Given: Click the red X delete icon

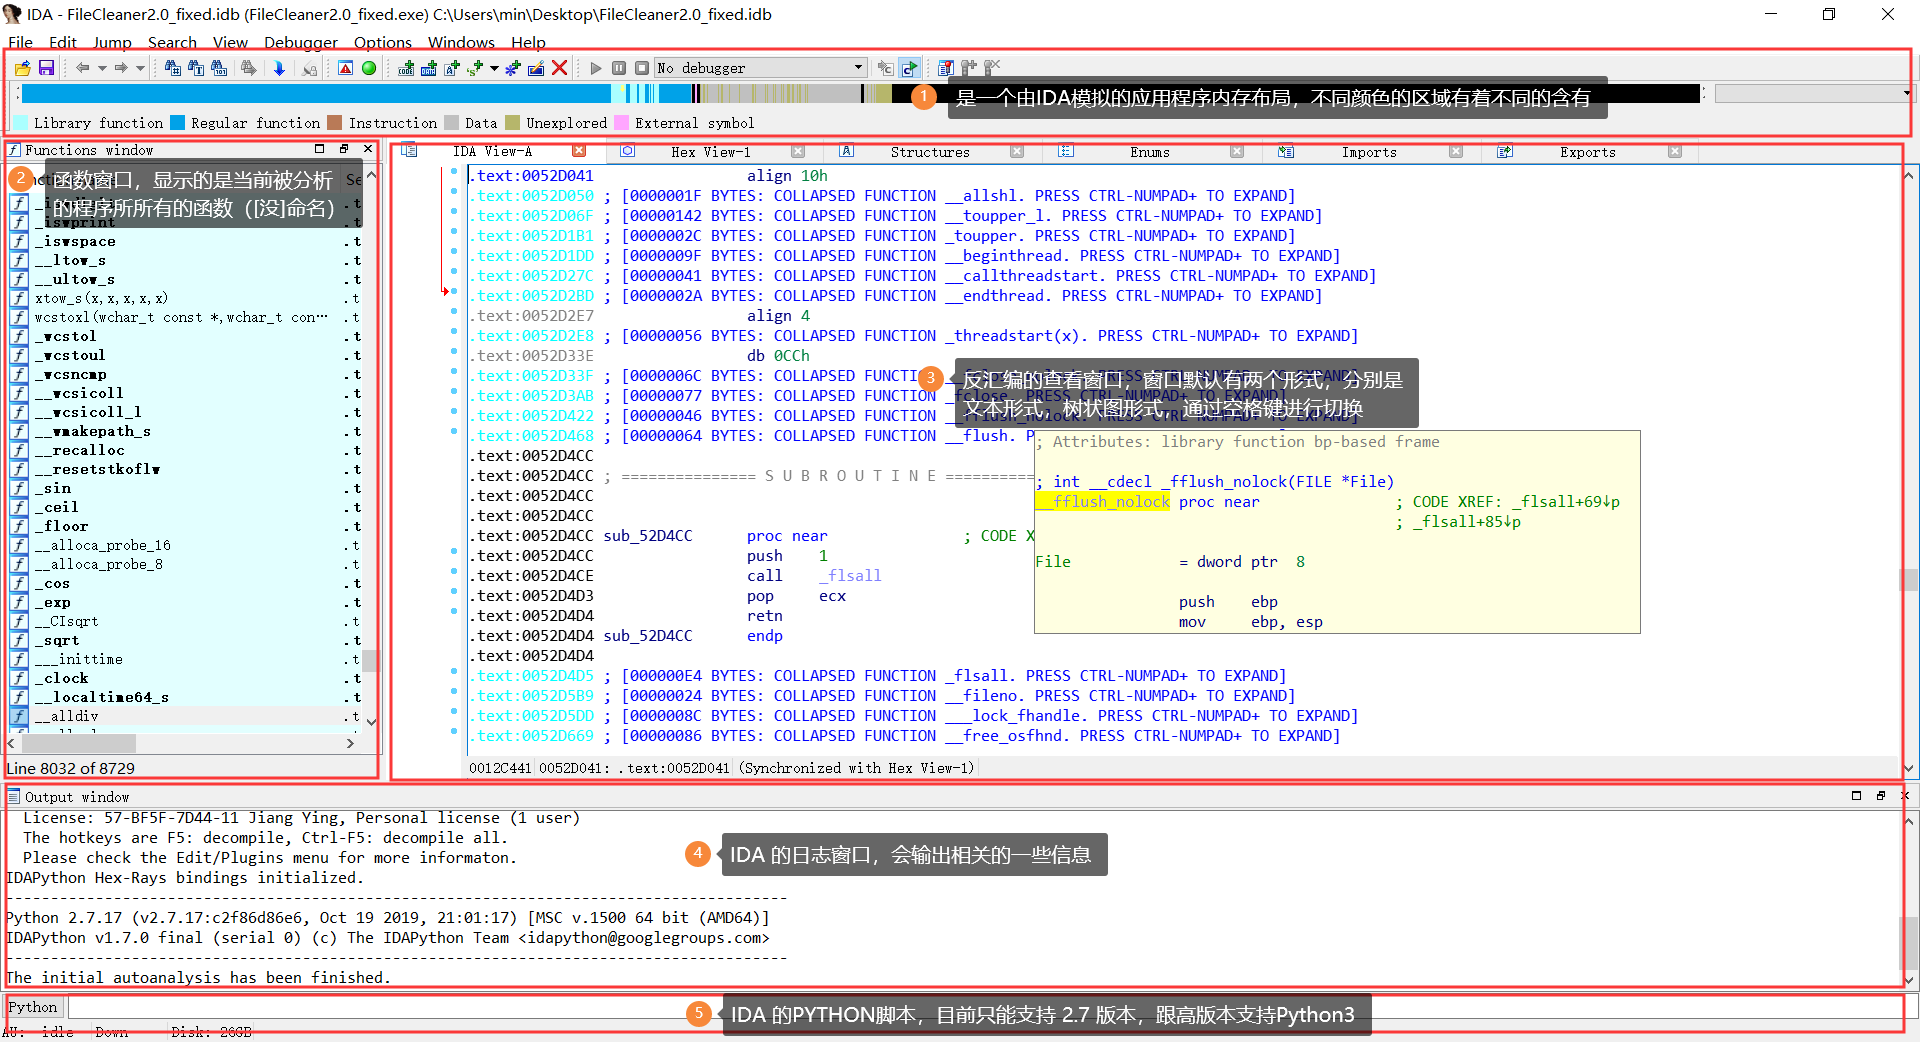Looking at the screenshot, I should click(x=560, y=68).
